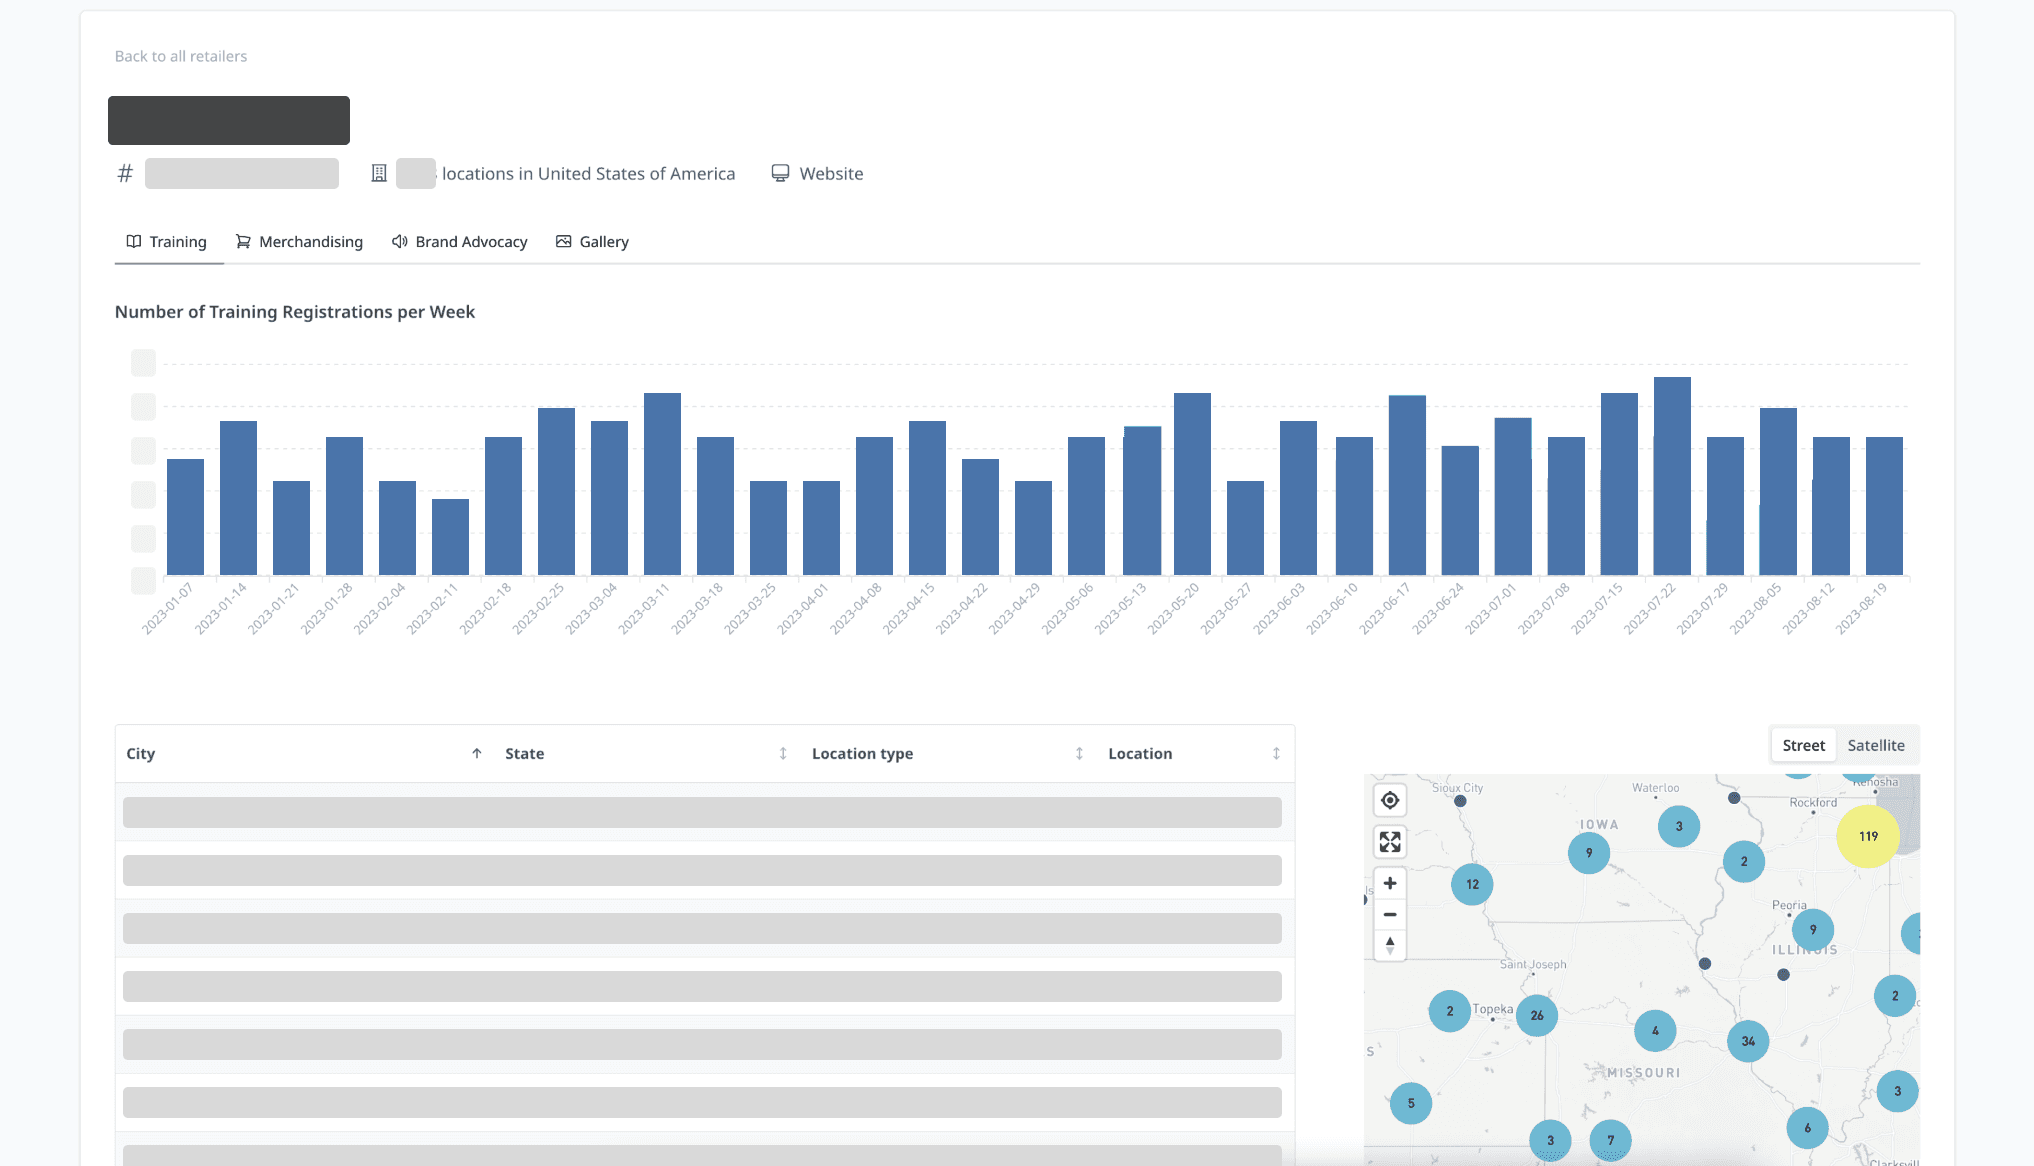Image resolution: width=2034 pixels, height=1166 pixels.
Task: Switch to the Gallery tab
Action: coord(605,241)
